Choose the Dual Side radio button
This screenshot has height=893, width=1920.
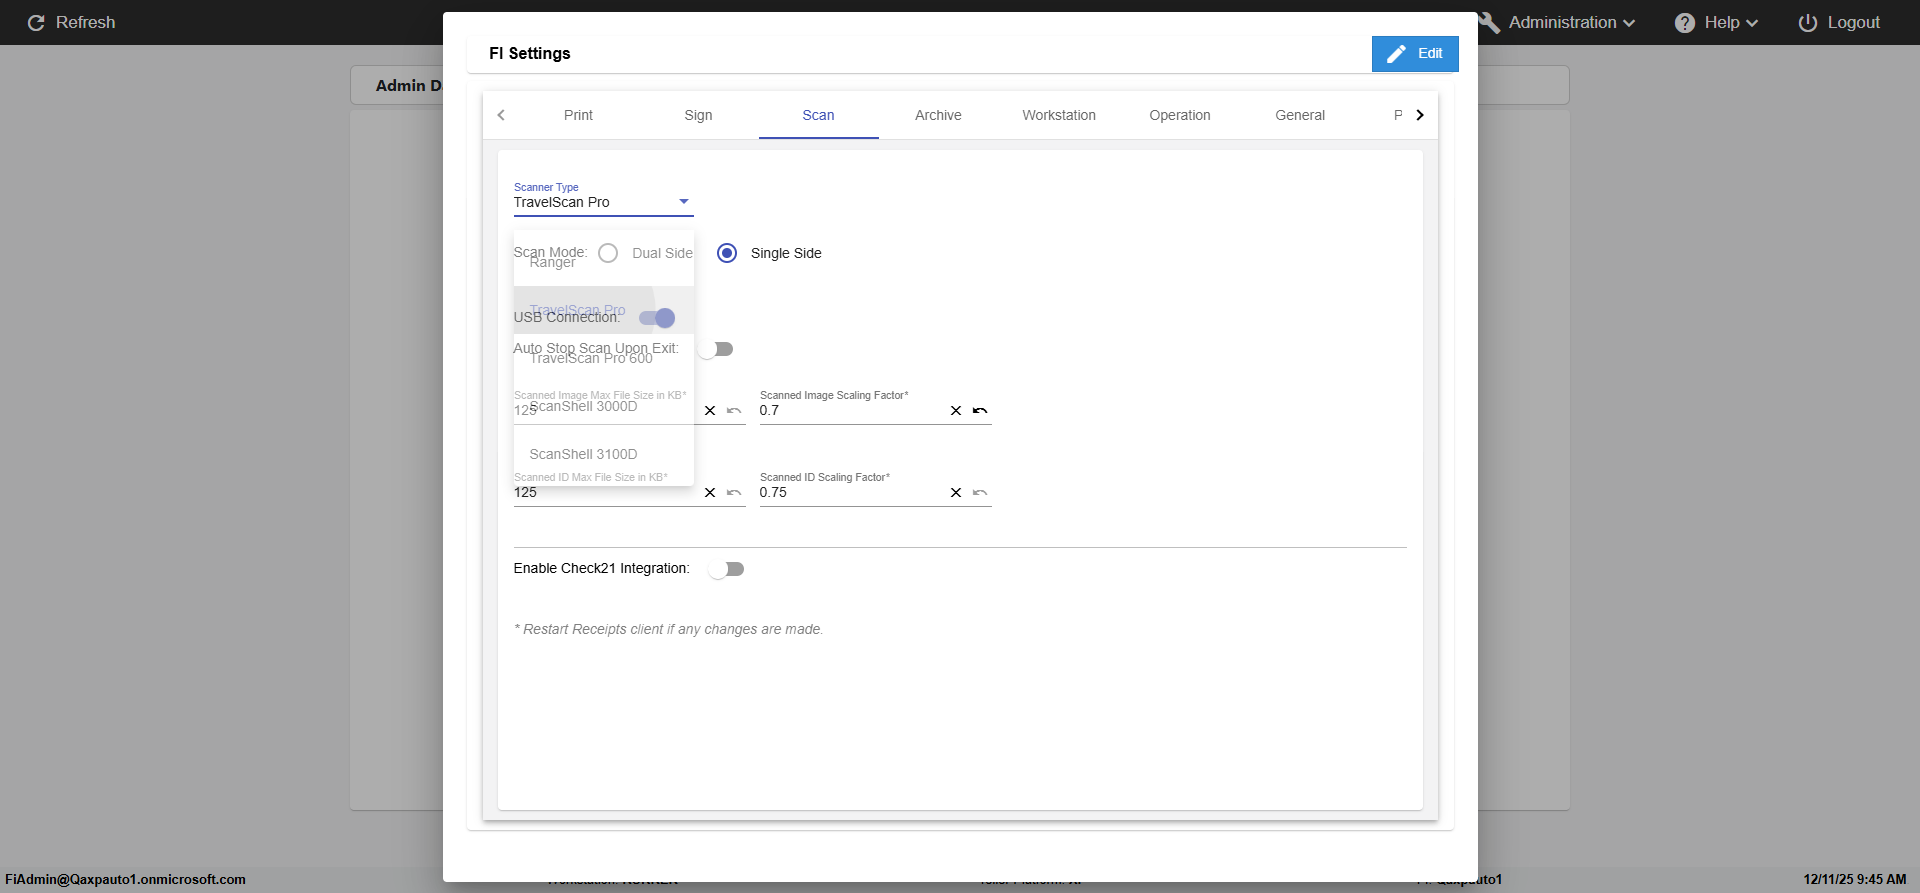pyautogui.click(x=608, y=253)
